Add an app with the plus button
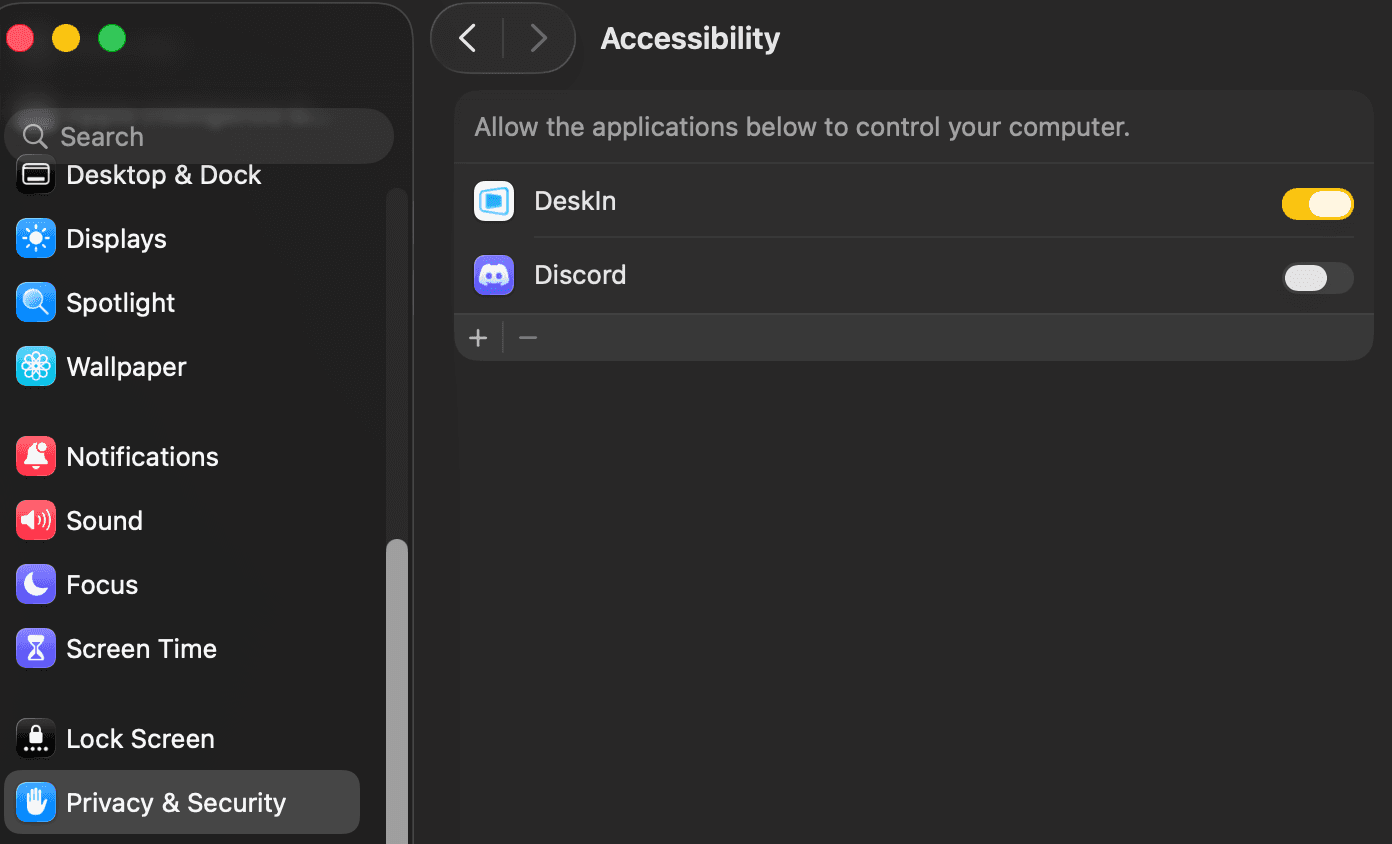The height and width of the screenshot is (844, 1392). [478, 337]
